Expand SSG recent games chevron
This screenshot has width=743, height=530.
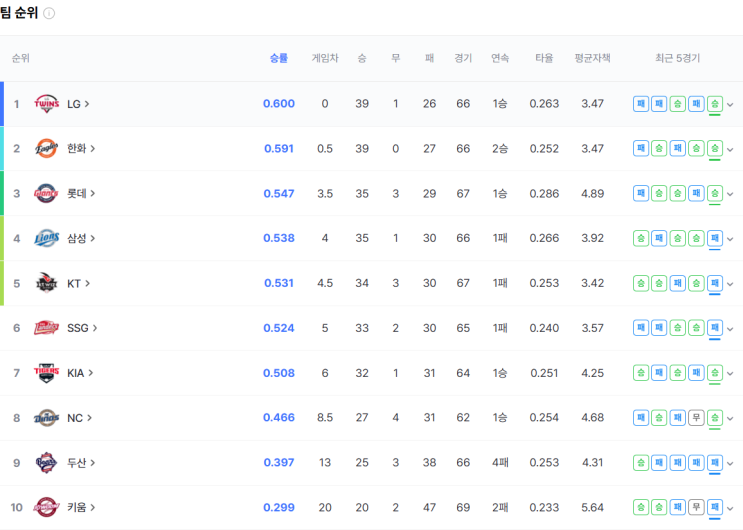pyautogui.click(x=730, y=329)
